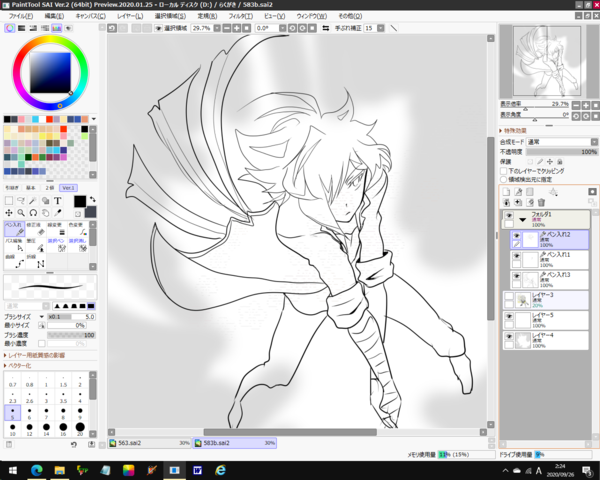Hide the ペン入れ3 layer
Image resolution: width=600 pixels, height=480 pixels.
tap(516, 276)
